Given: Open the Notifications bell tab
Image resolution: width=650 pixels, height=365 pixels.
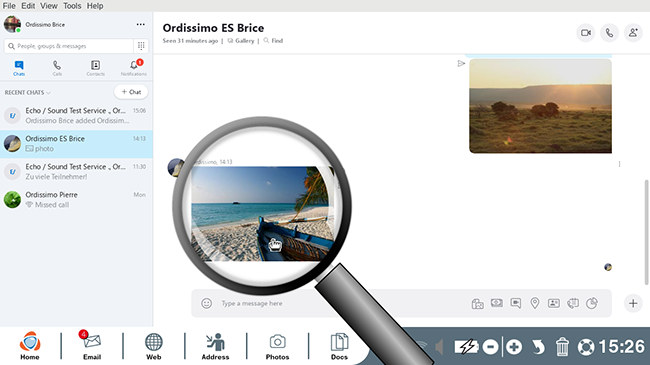Looking at the screenshot, I should tap(134, 68).
